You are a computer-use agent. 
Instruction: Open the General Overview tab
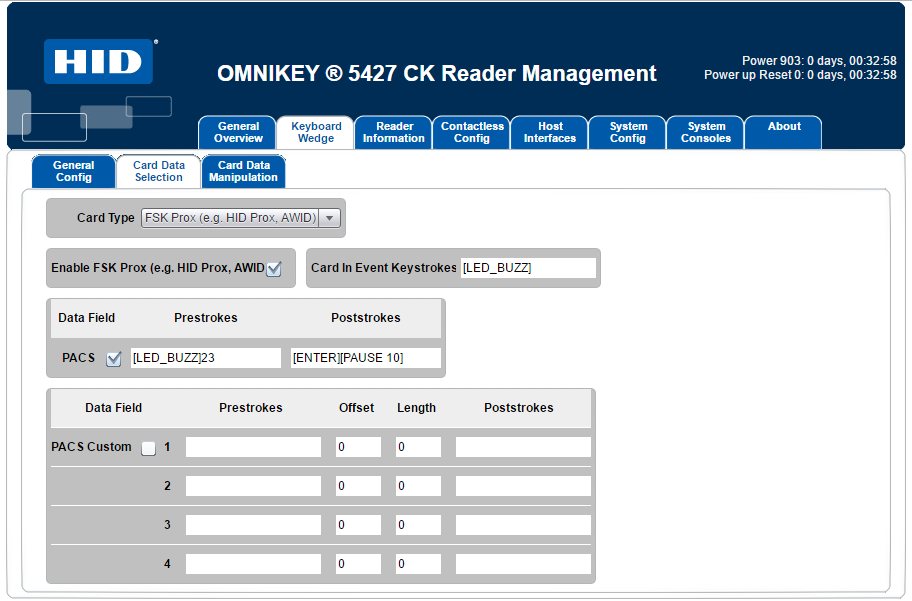click(x=238, y=133)
